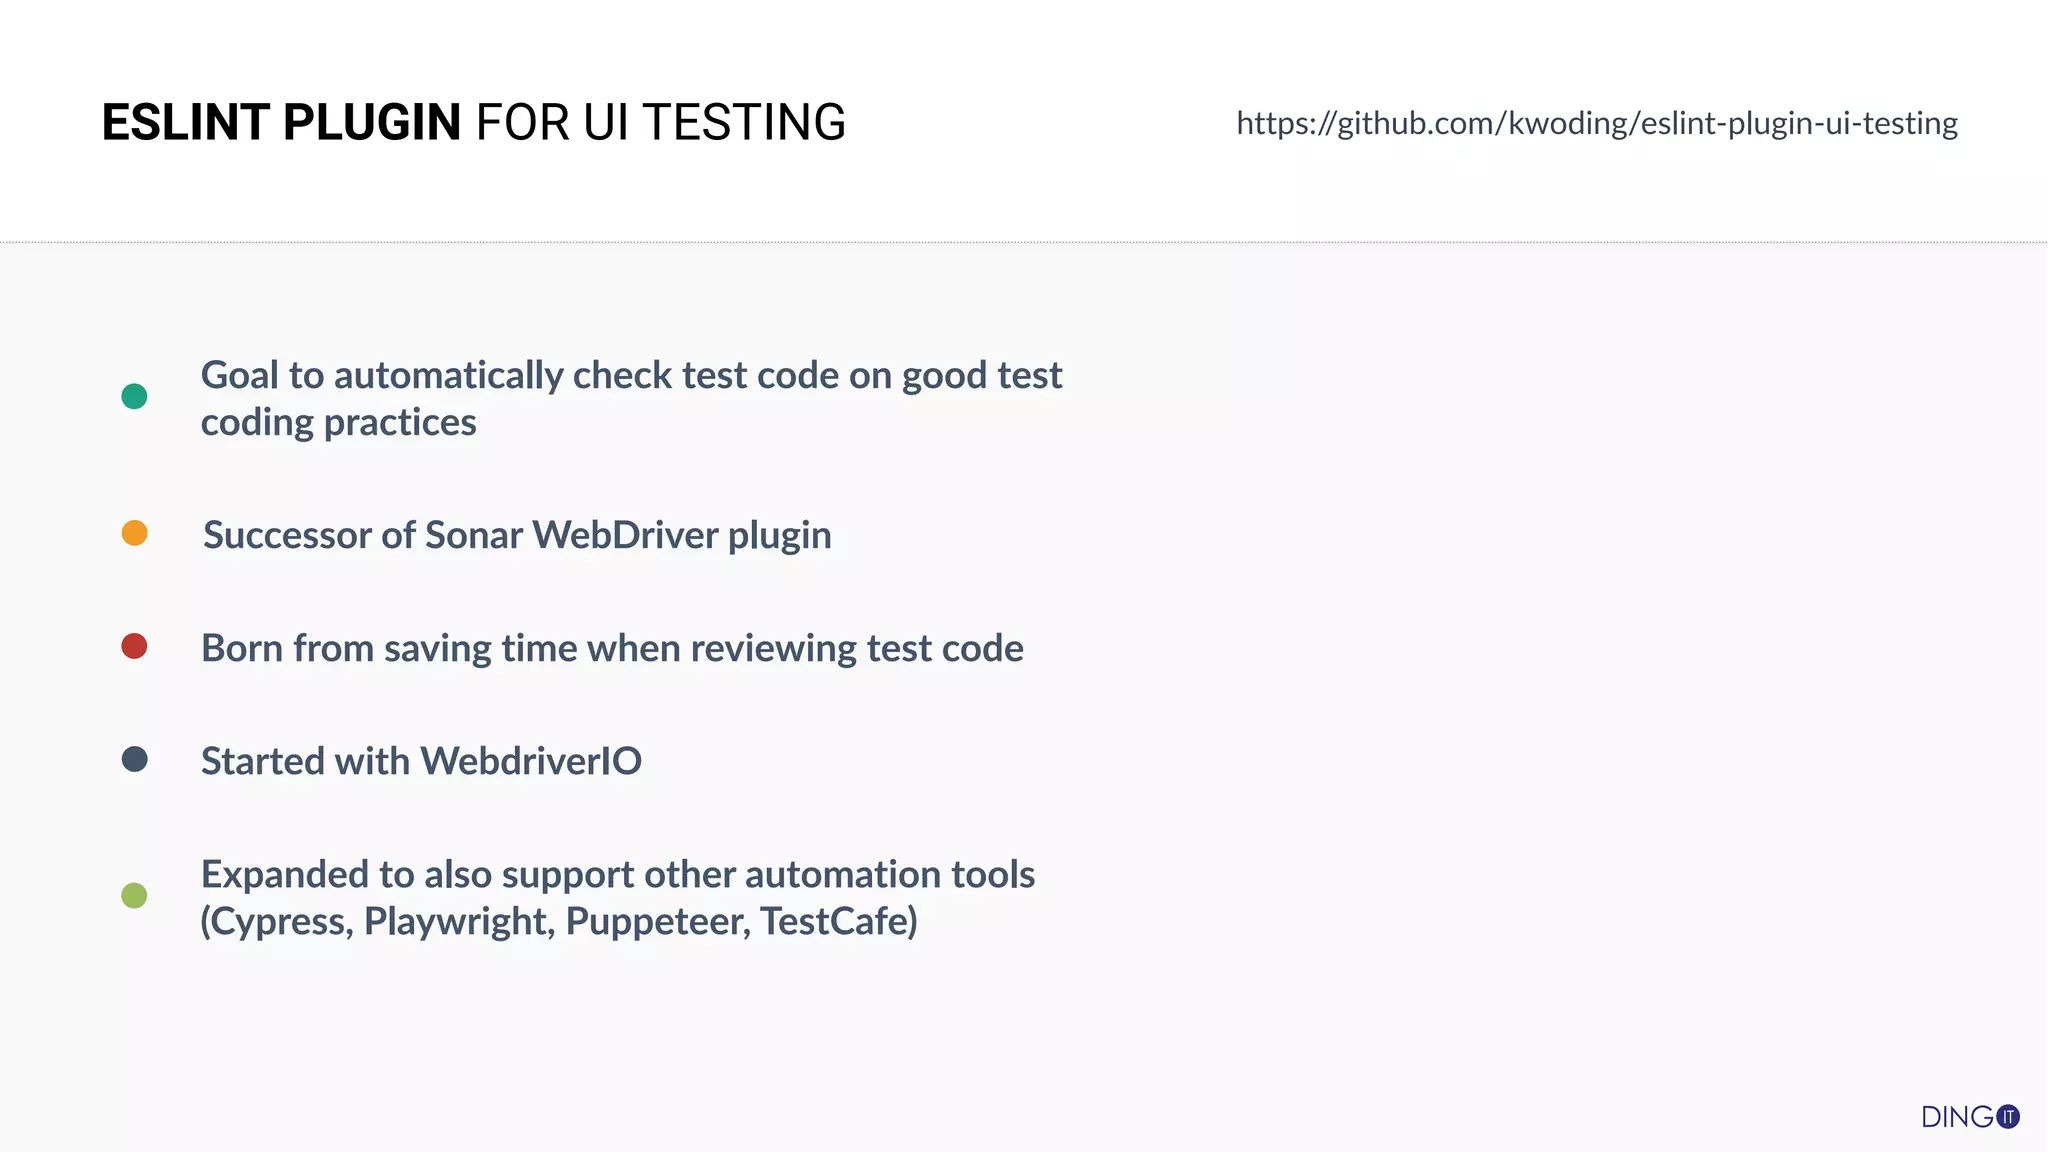Click the orange bullet next to Successor line
Viewport: 2048px width, 1152px height.
coord(135,533)
